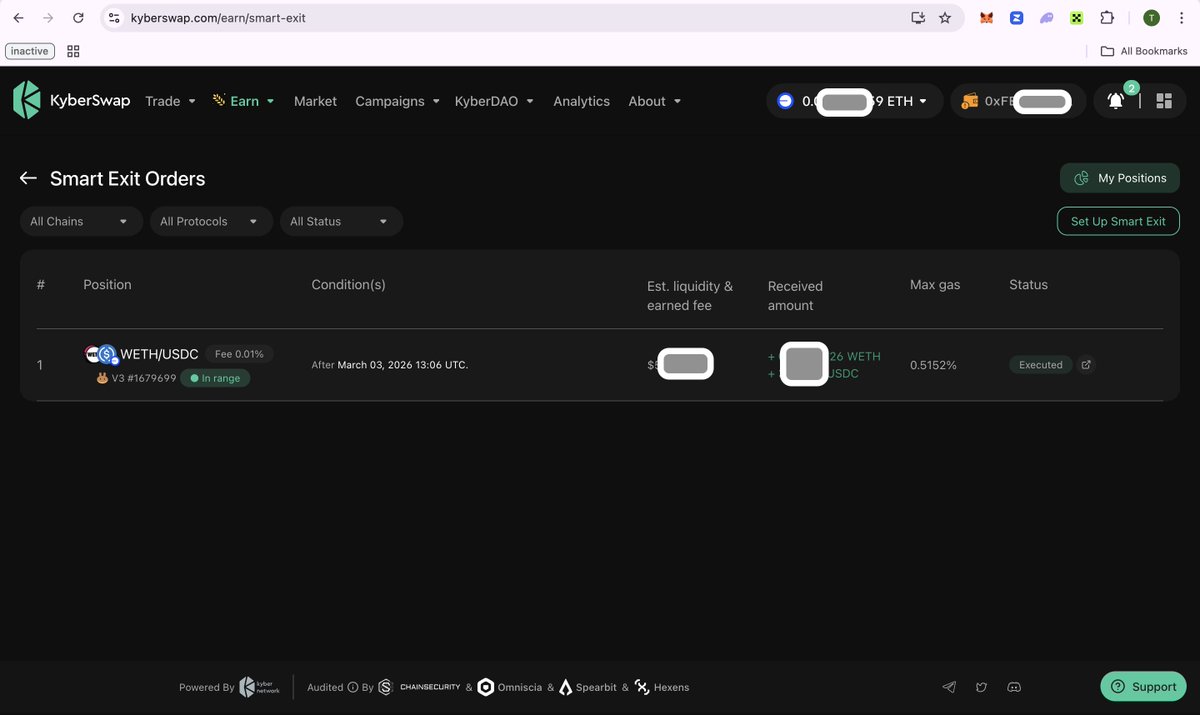Screen dimensions: 1200x715
Task: Open the external link icon beside Executed
Action: 1087,365
